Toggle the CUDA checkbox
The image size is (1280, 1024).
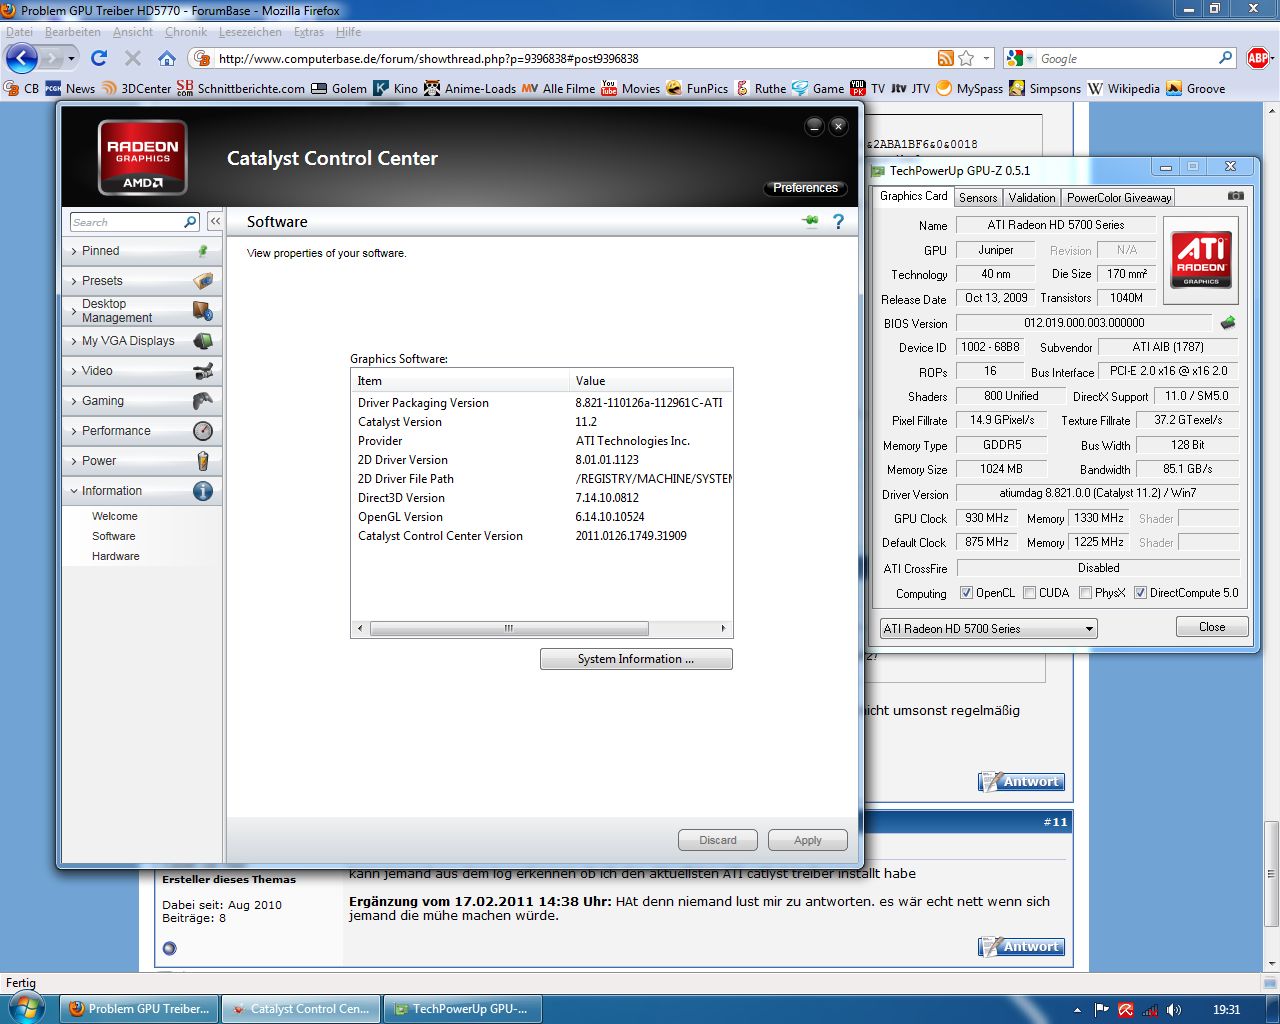point(1029,593)
